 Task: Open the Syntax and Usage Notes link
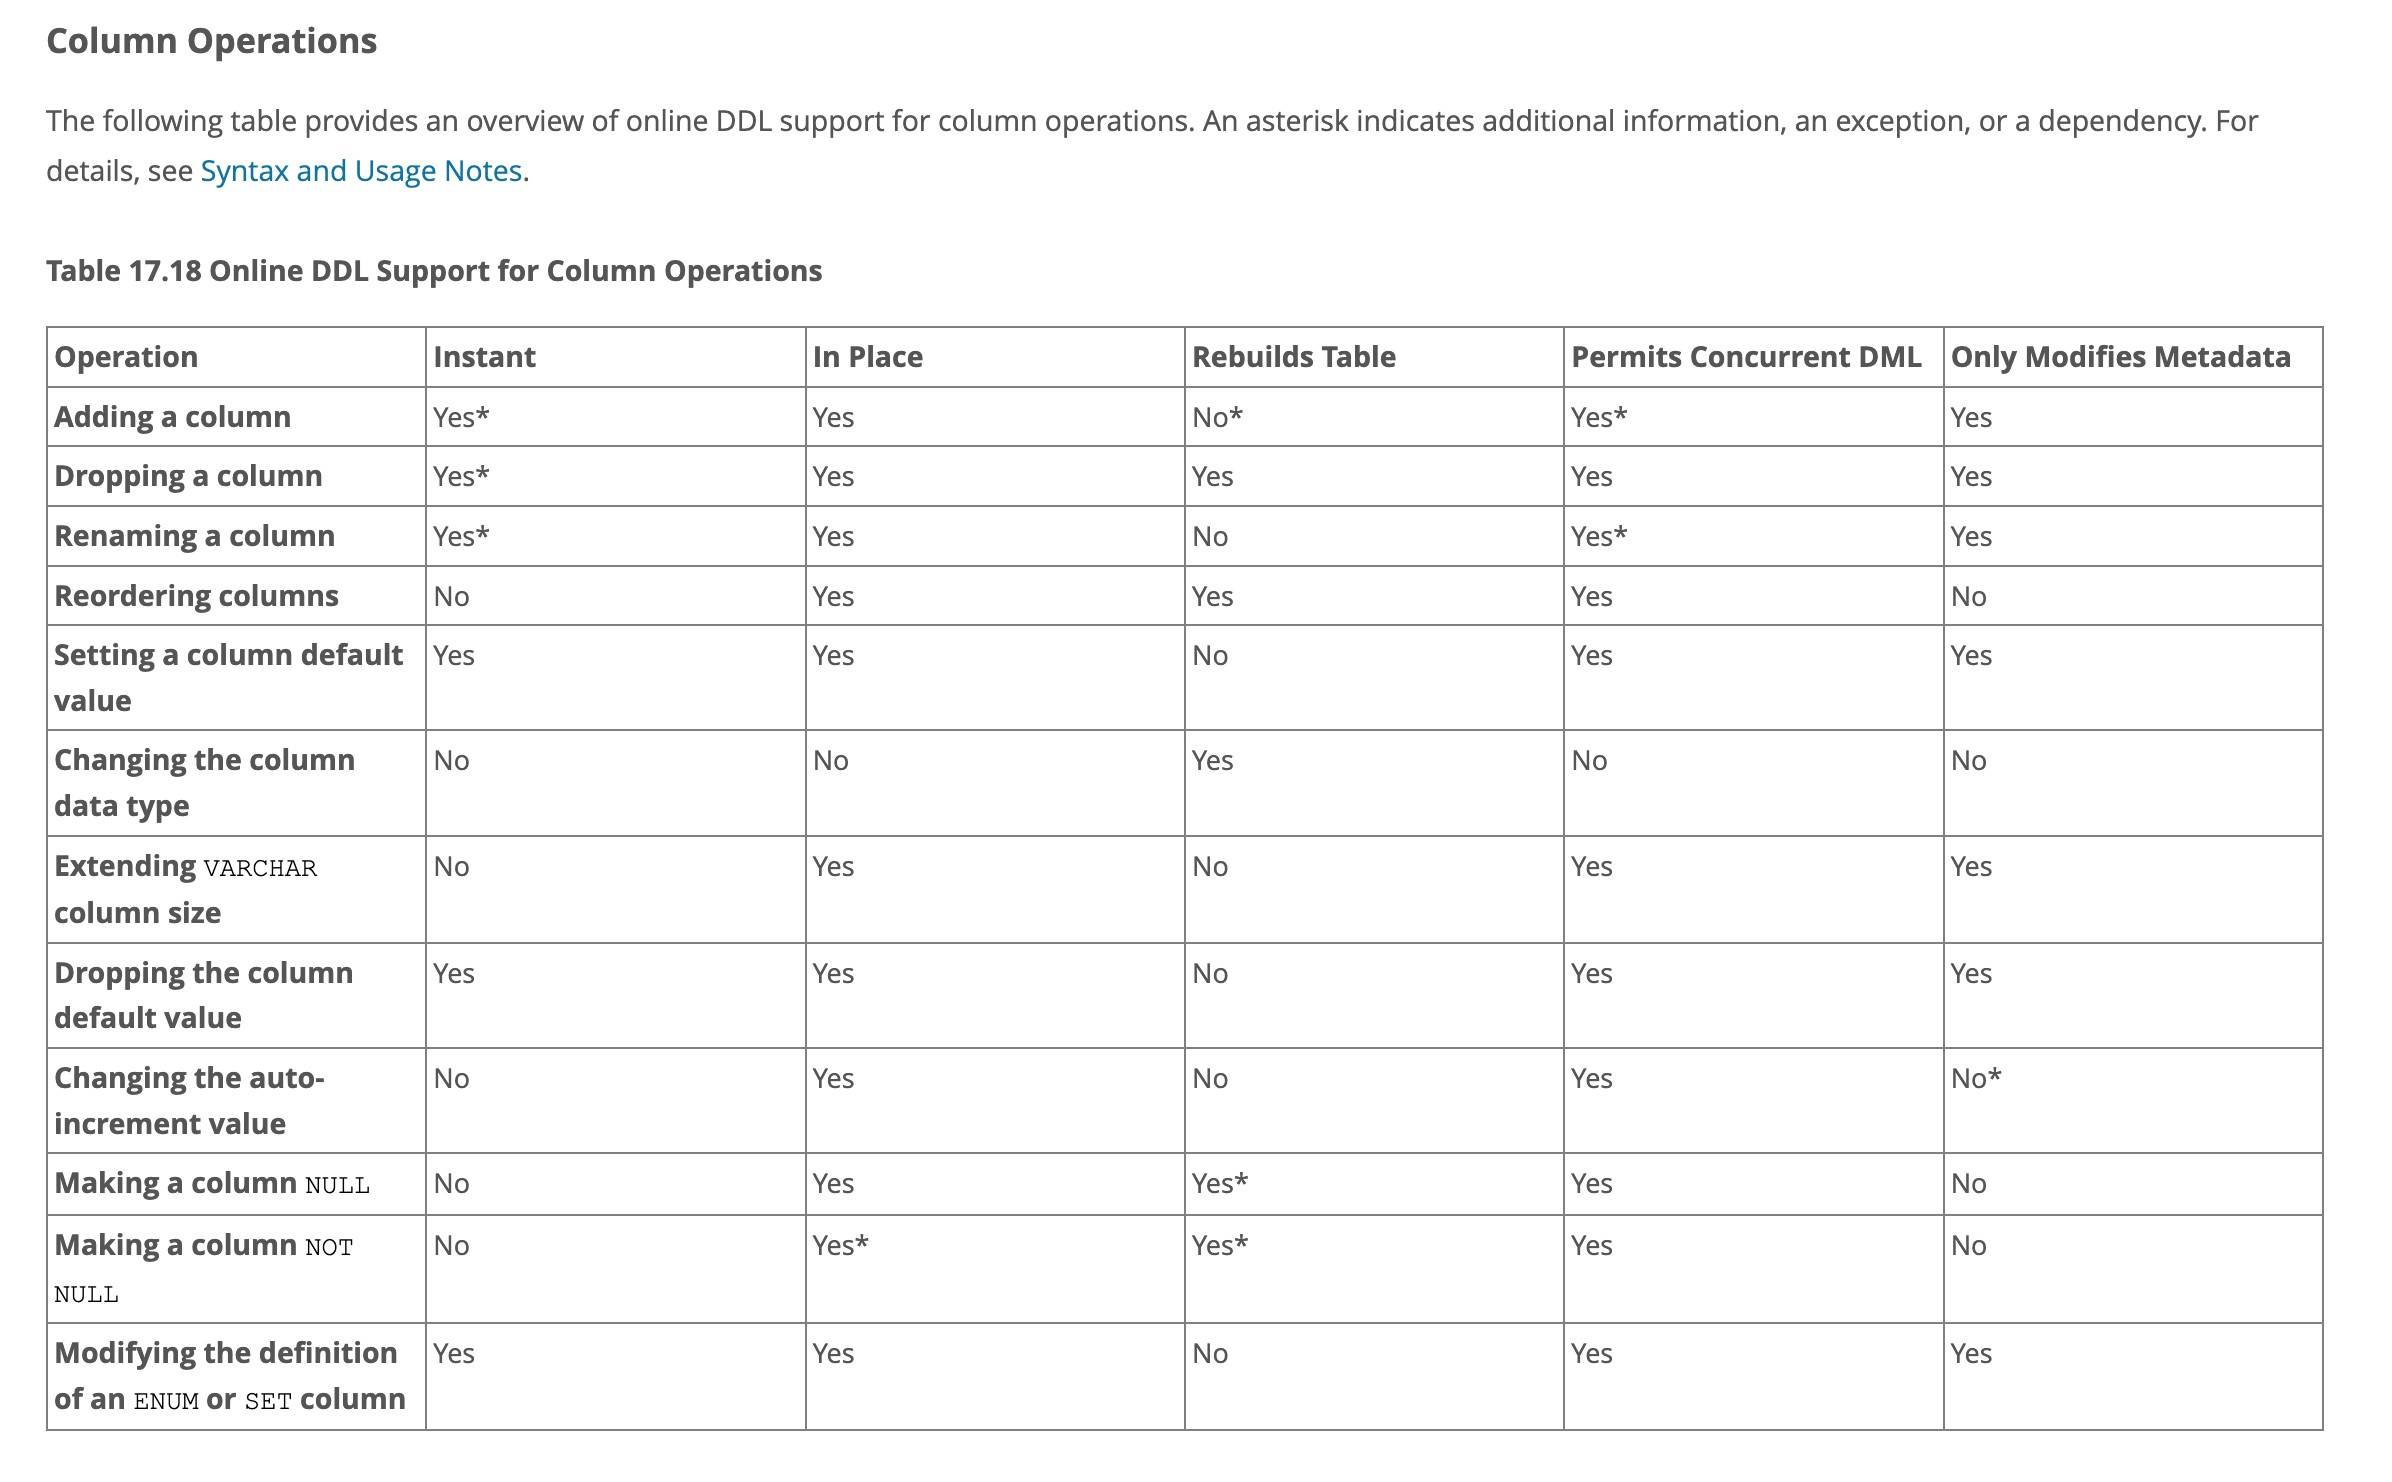[361, 171]
